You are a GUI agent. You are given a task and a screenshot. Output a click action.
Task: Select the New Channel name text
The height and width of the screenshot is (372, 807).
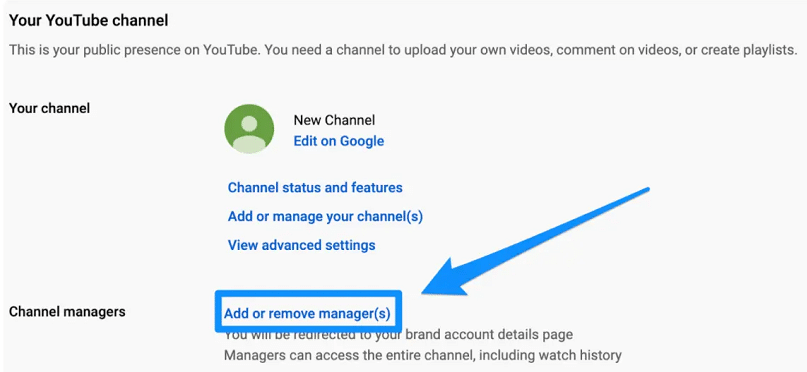tap(334, 120)
